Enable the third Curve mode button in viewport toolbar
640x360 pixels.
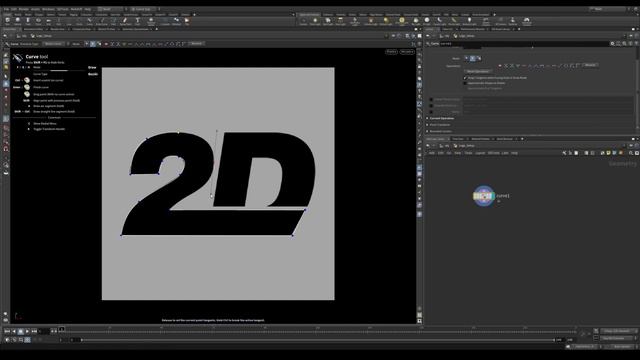[99, 44]
